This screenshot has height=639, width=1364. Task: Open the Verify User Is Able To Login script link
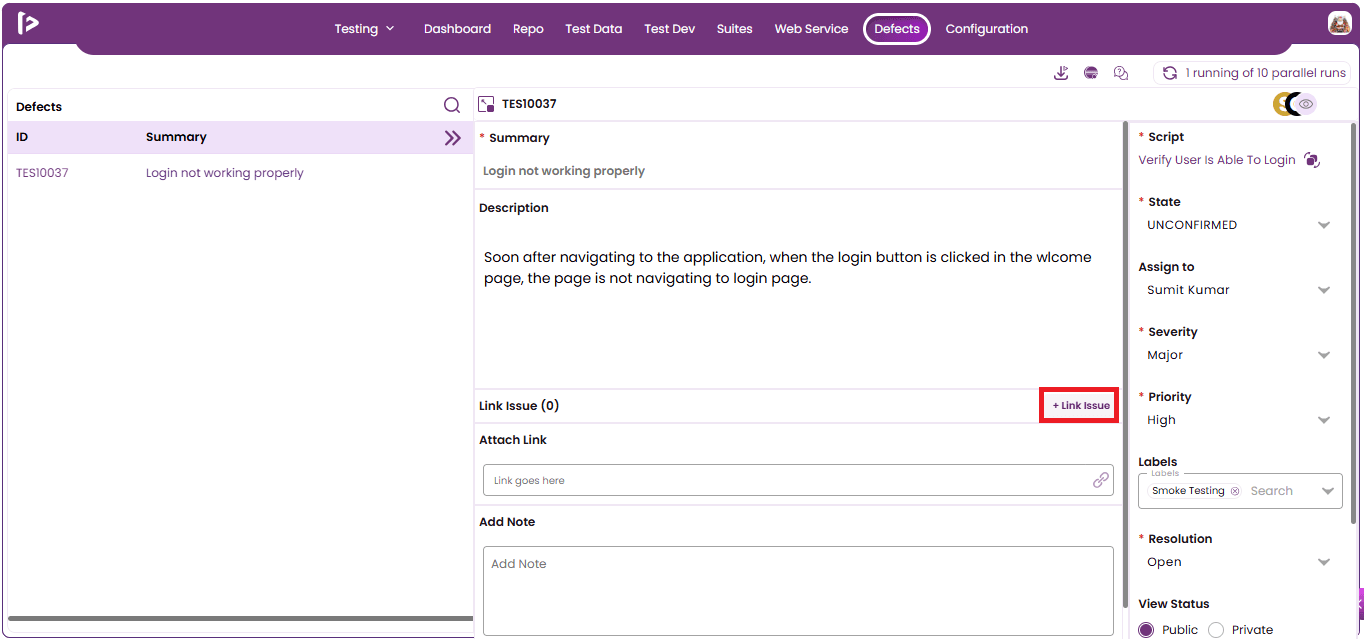(1217, 160)
